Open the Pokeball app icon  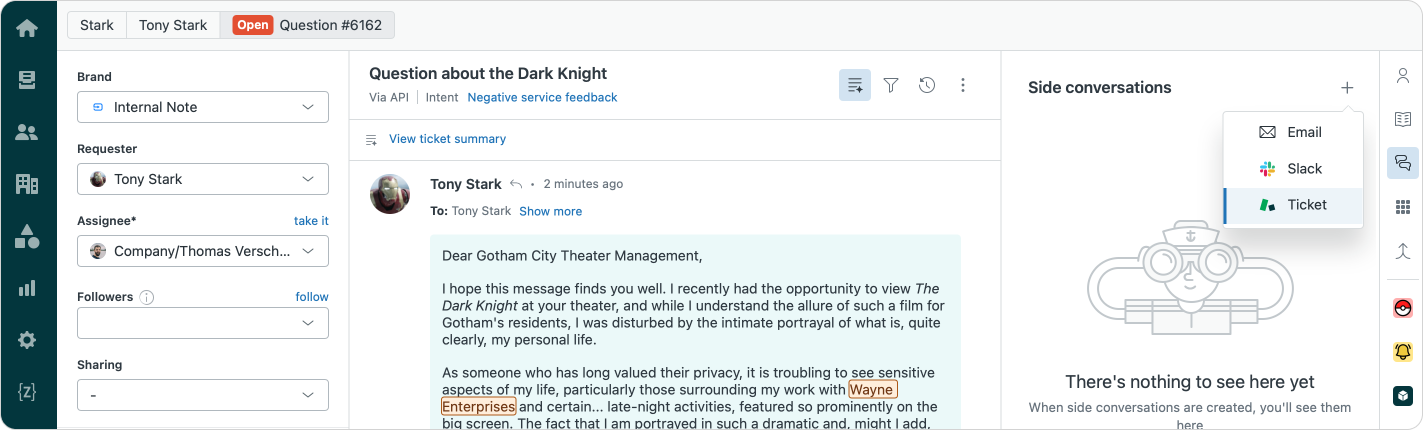[1403, 308]
